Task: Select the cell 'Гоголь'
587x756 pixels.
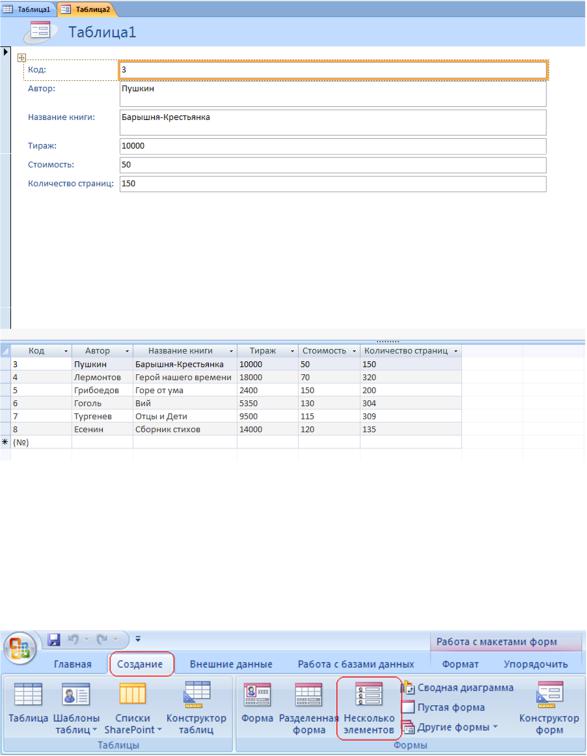Action: pos(102,403)
